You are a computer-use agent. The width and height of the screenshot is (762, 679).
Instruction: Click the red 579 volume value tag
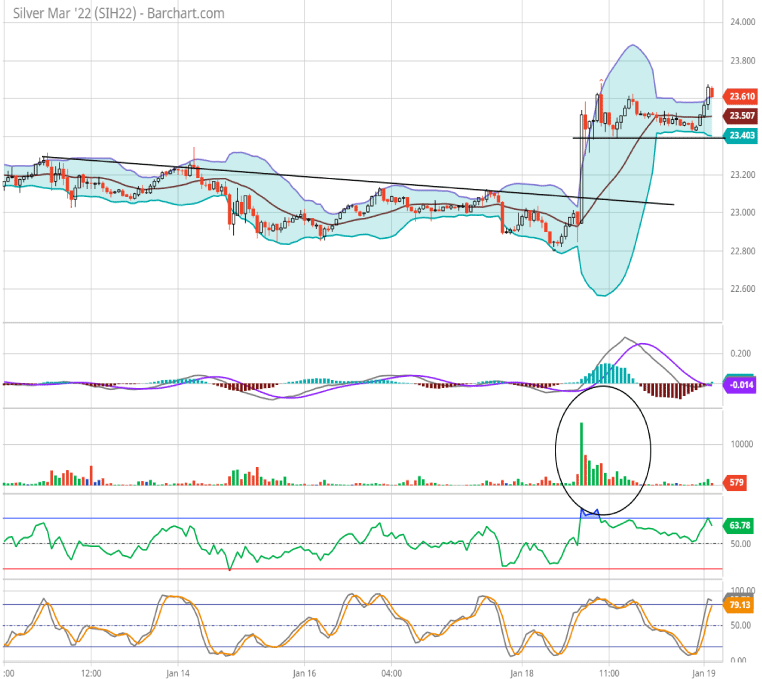tap(735, 484)
